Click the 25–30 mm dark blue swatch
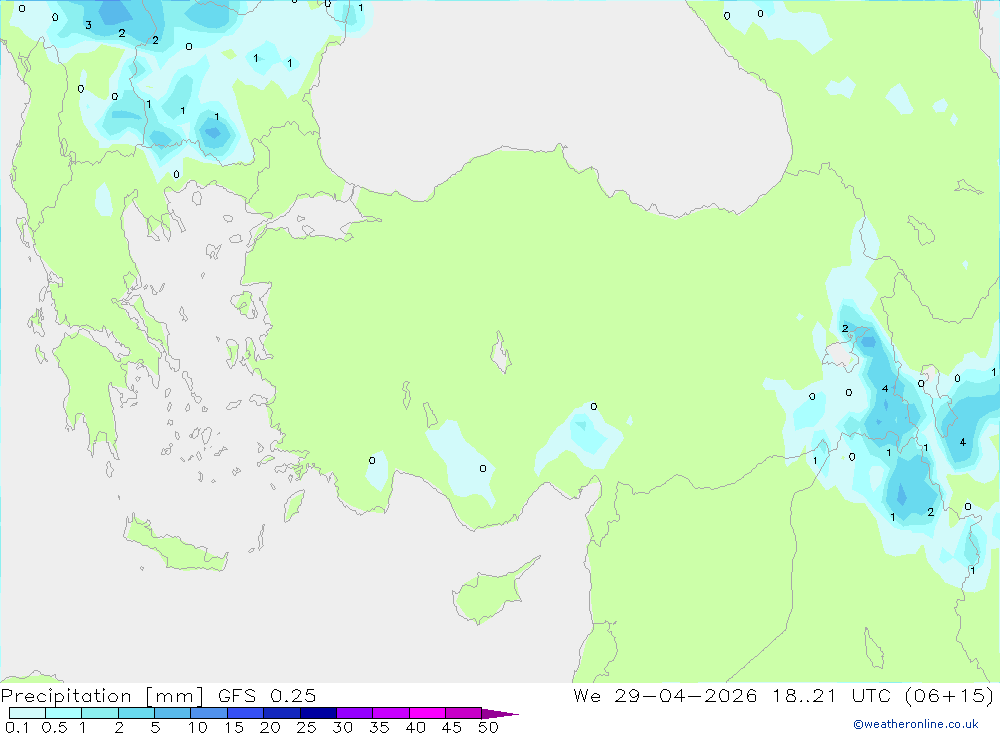 point(318,713)
